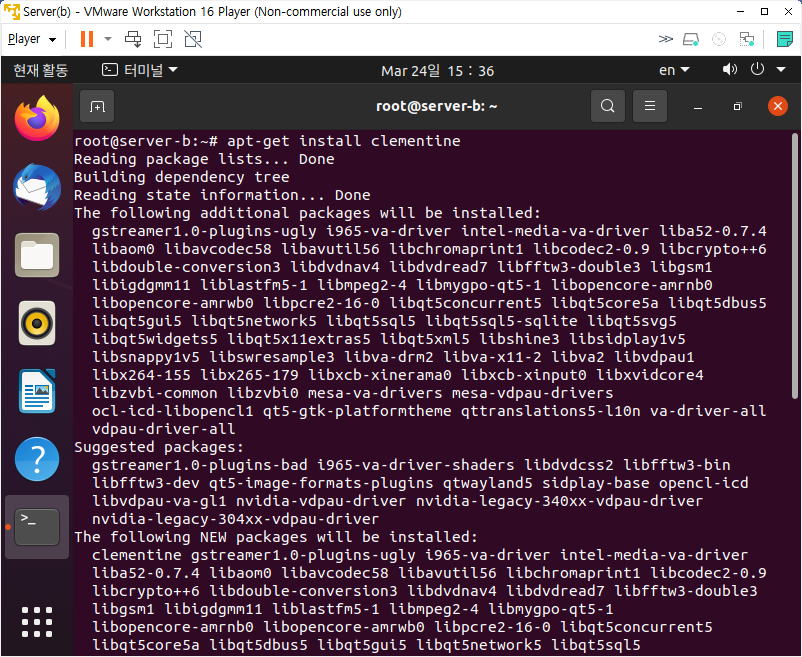Click 'vdpau-driver-all' text in terminal
Viewport: 802px width, 657px height.
coord(164,429)
